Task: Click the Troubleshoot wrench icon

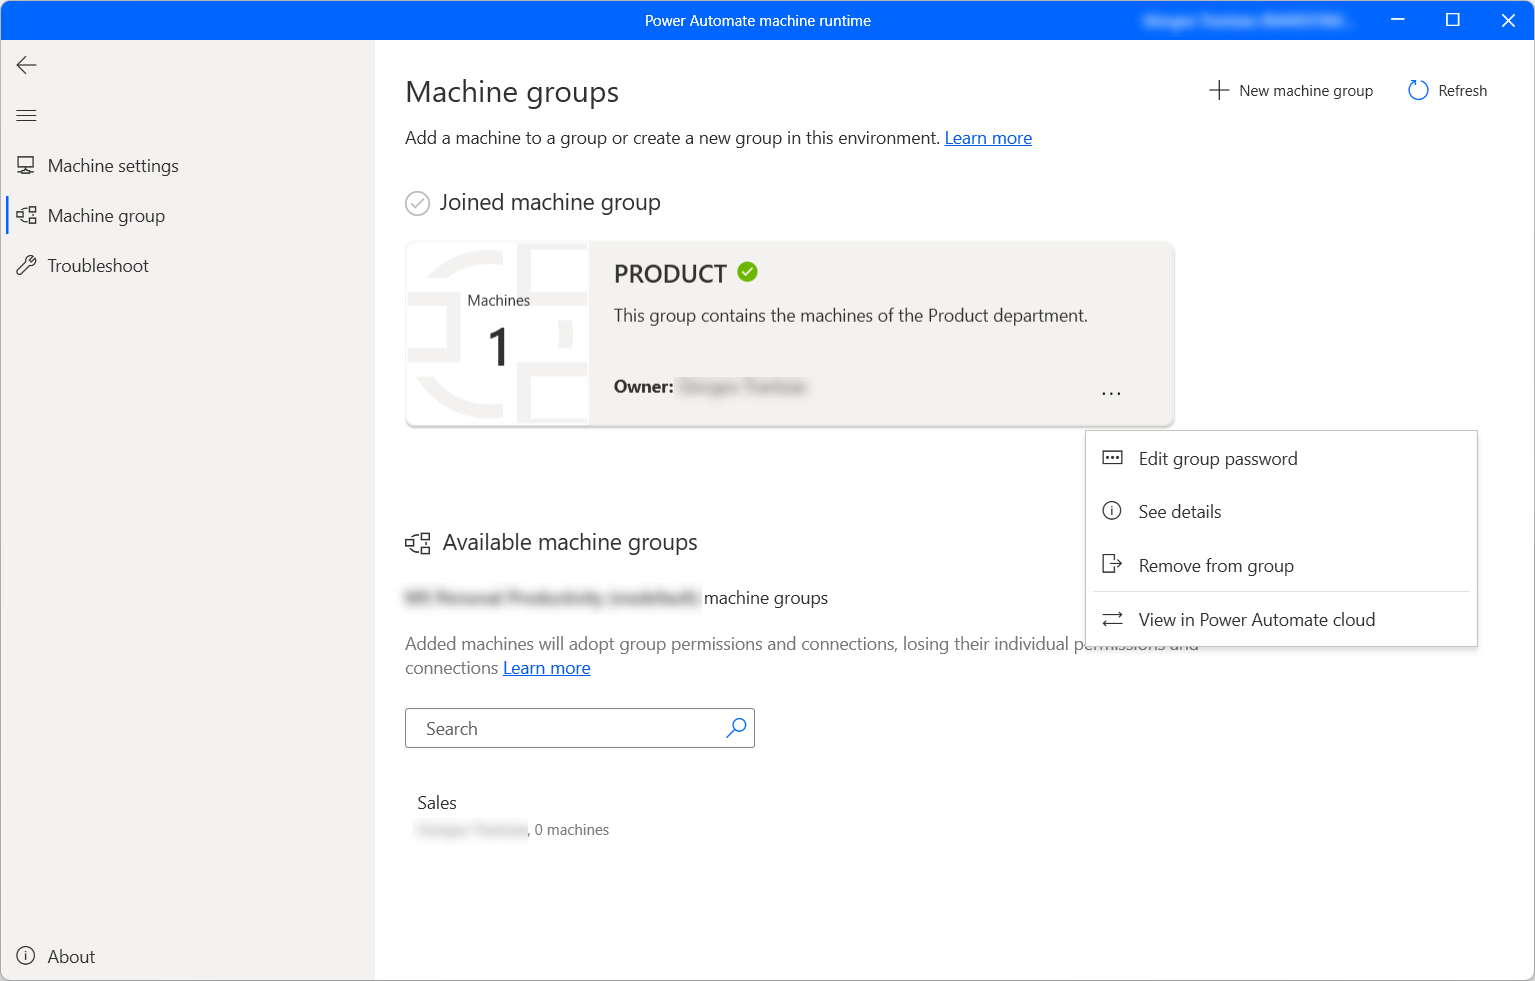Action: pyautogui.click(x=26, y=265)
